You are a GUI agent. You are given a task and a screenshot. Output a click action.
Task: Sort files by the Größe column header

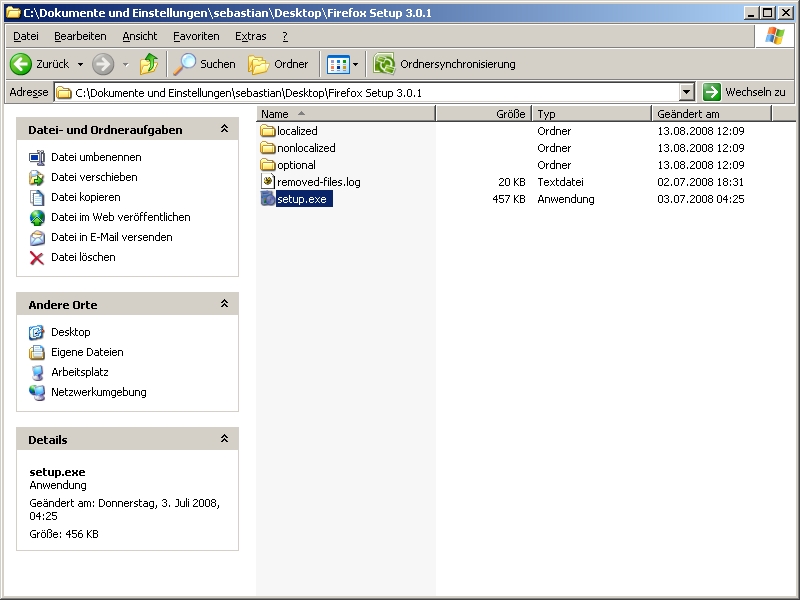(x=484, y=114)
